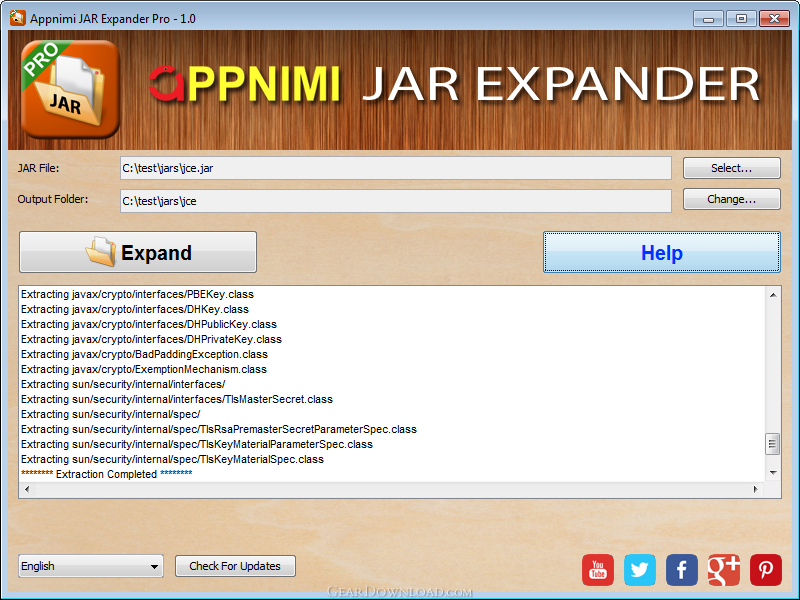Click the log's vertical scrollbar up arrow
This screenshot has height=600, width=800.
click(x=773, y=295)
